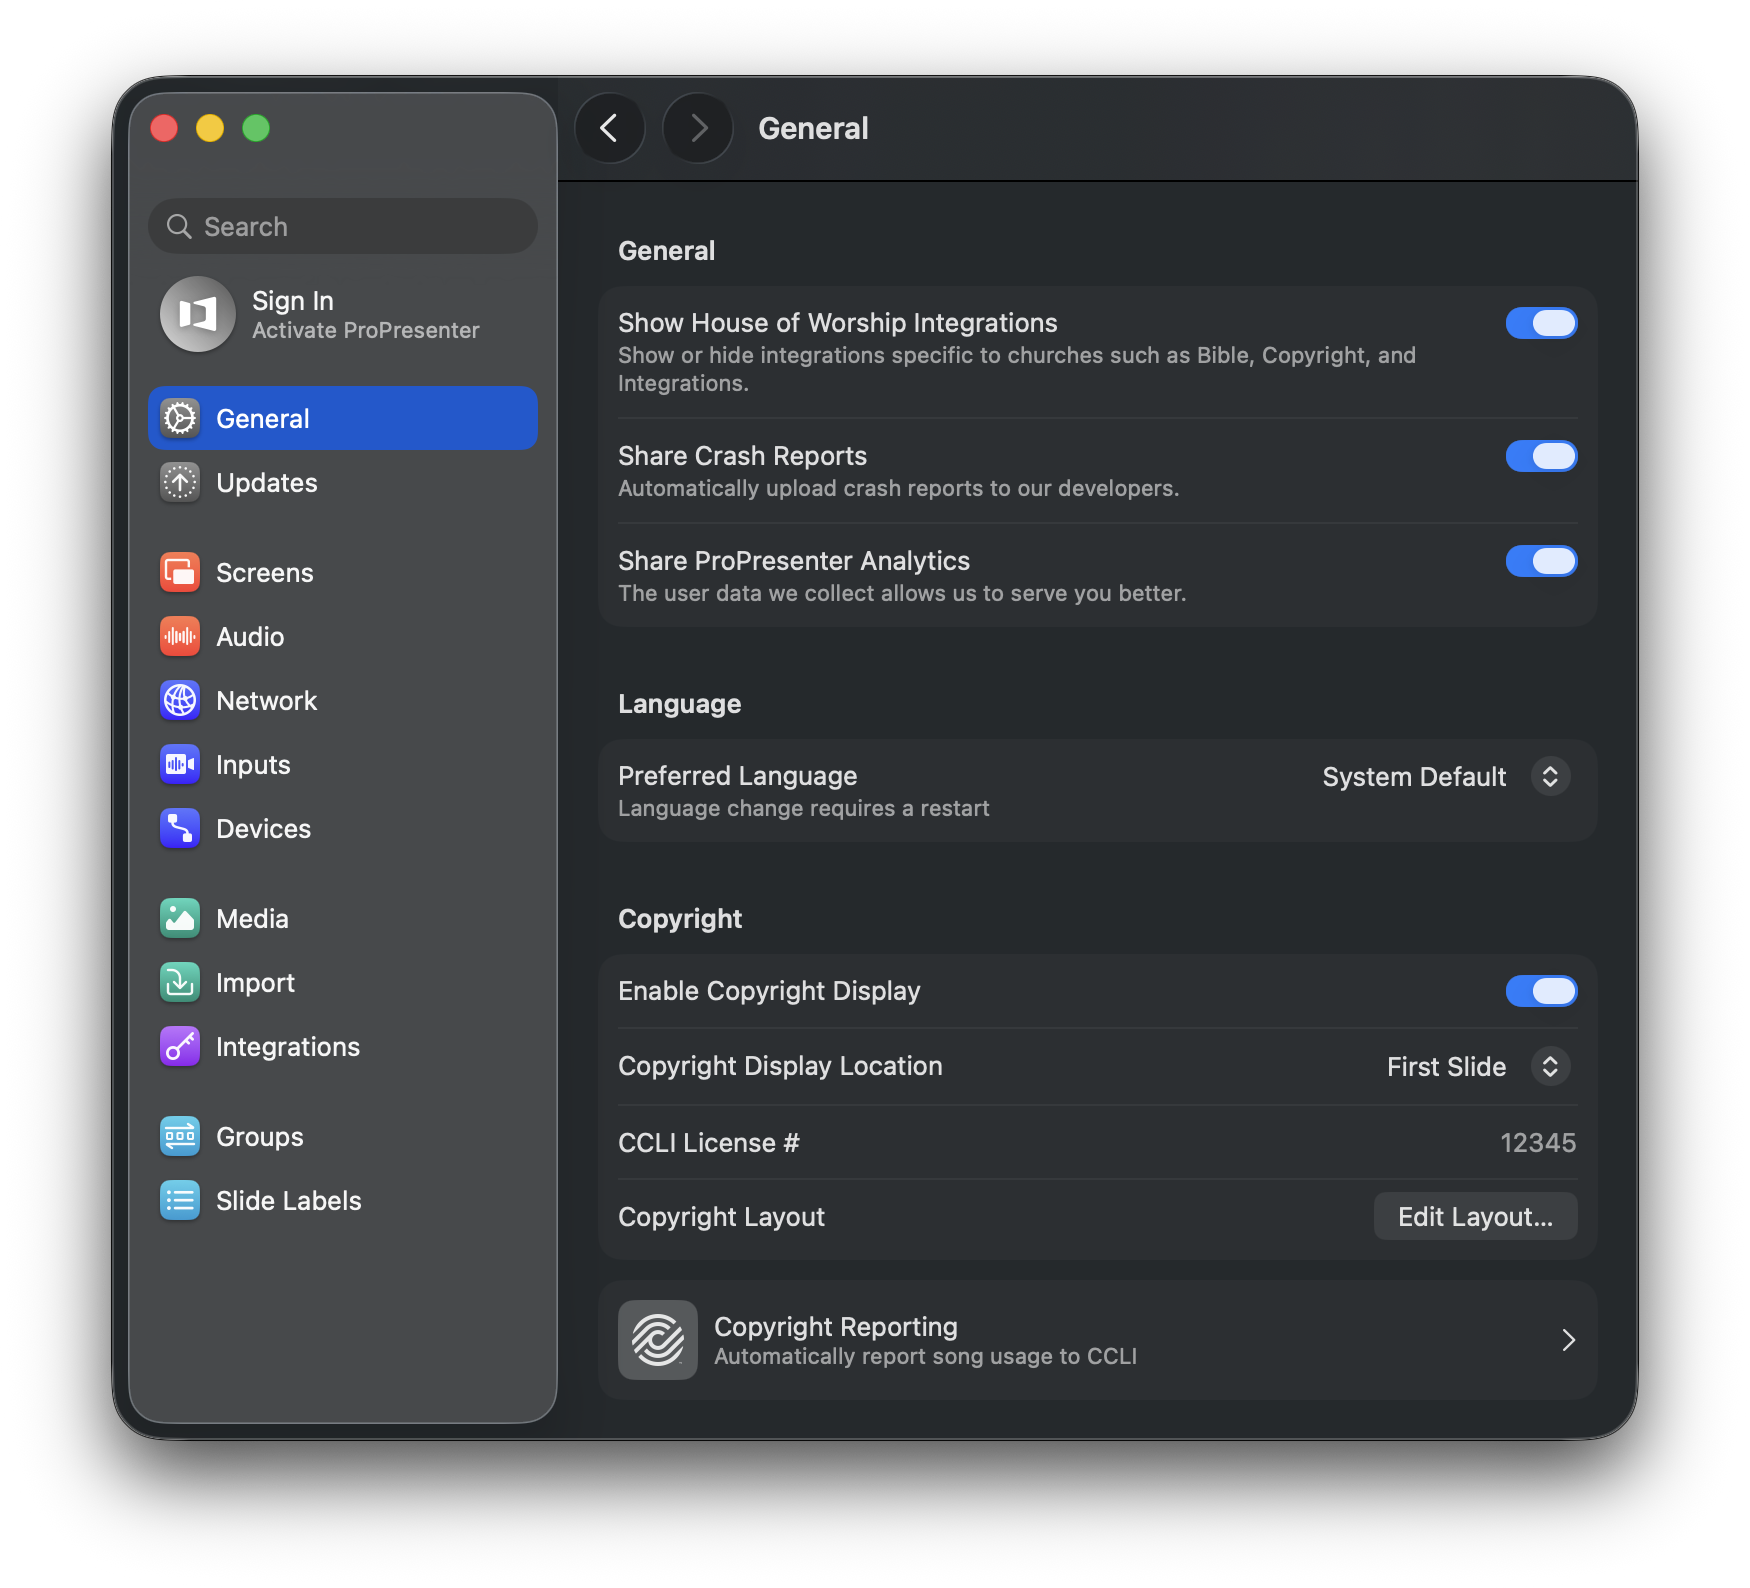Open Copyright Reporting row
Viewport: 1750px width, 1588px height.
(1097, 1340)
